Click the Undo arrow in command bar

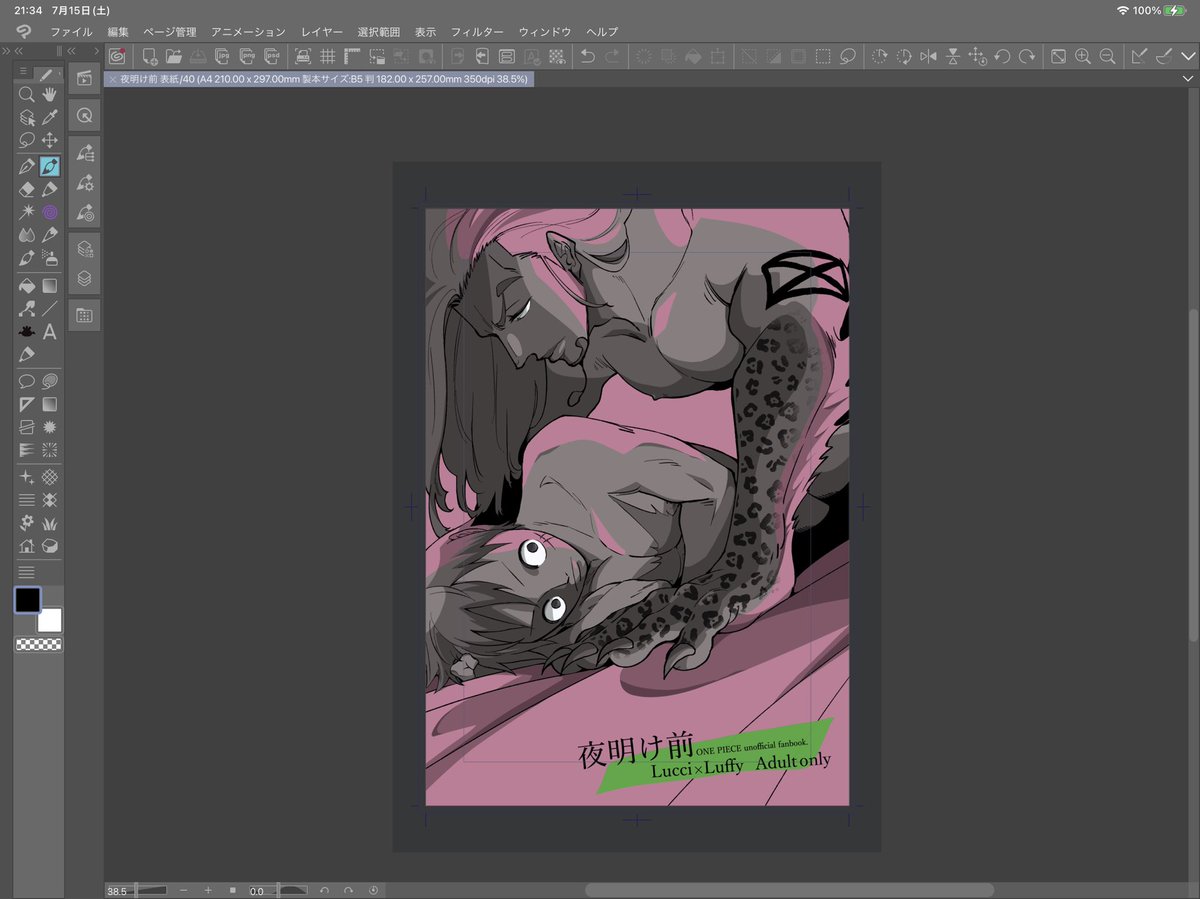pos(588,57)
